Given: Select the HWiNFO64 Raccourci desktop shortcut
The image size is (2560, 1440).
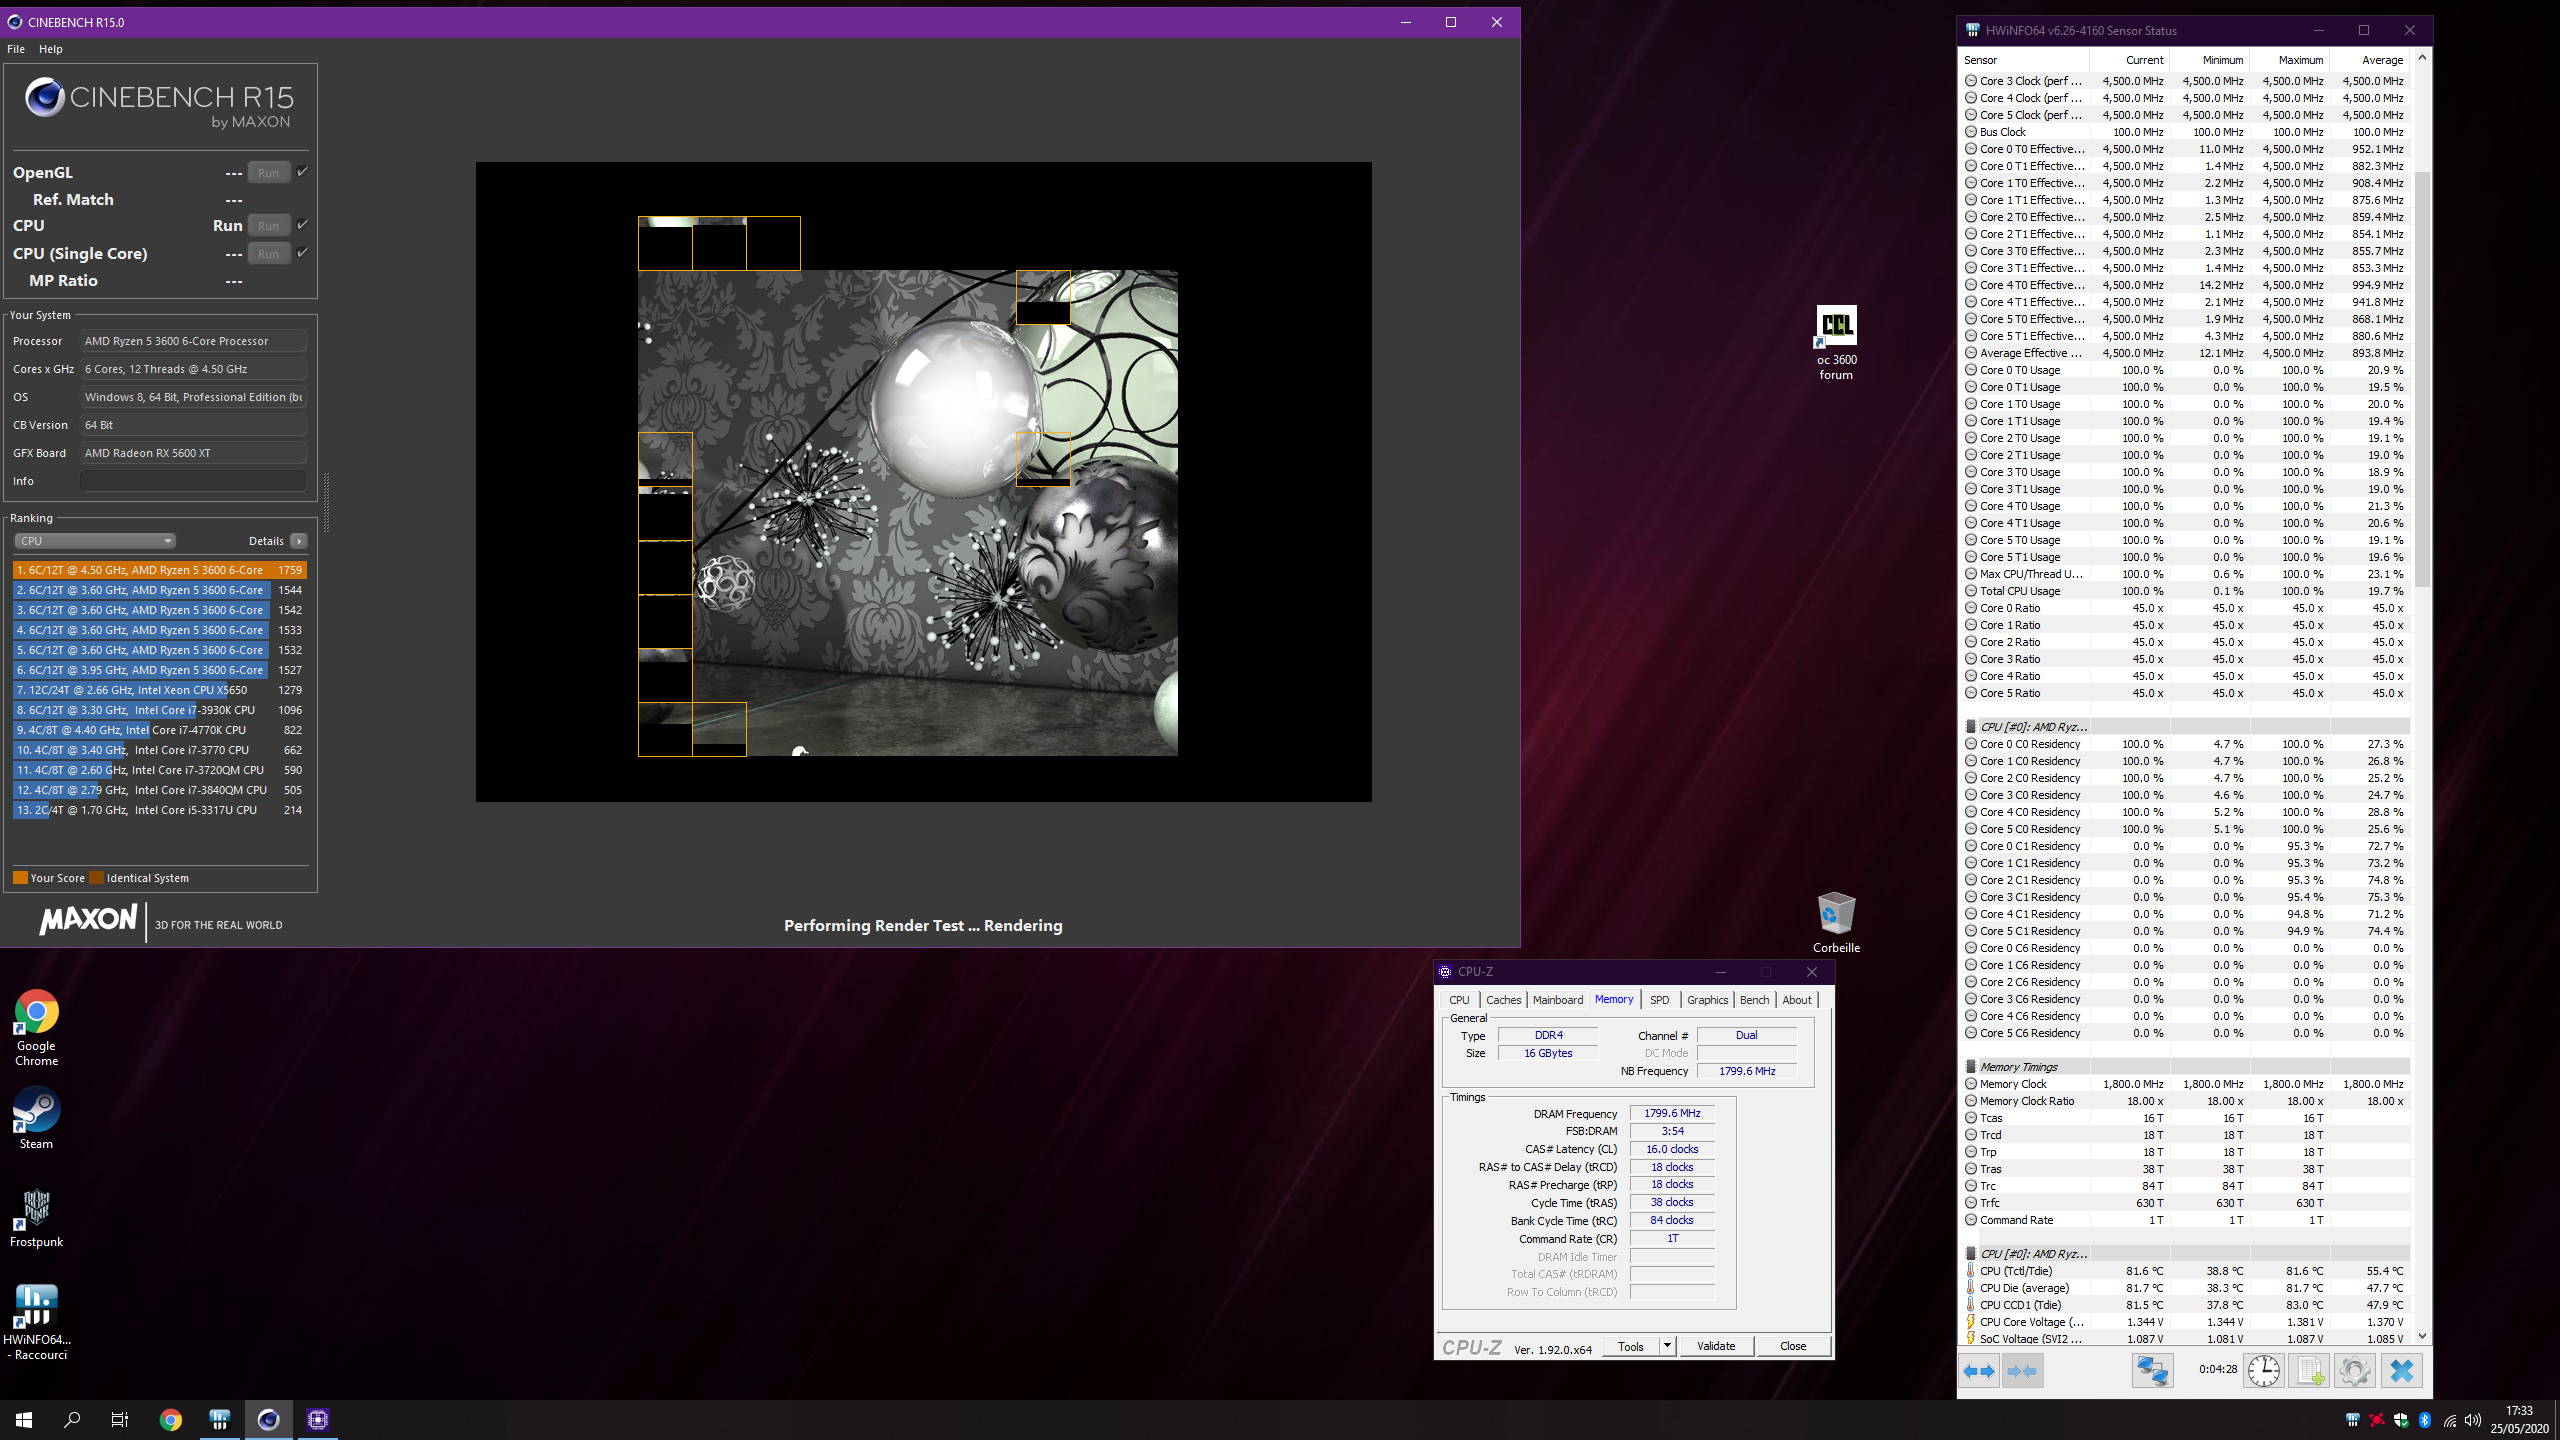Looking at the screenshot, I should click(x=36, y=1322).
